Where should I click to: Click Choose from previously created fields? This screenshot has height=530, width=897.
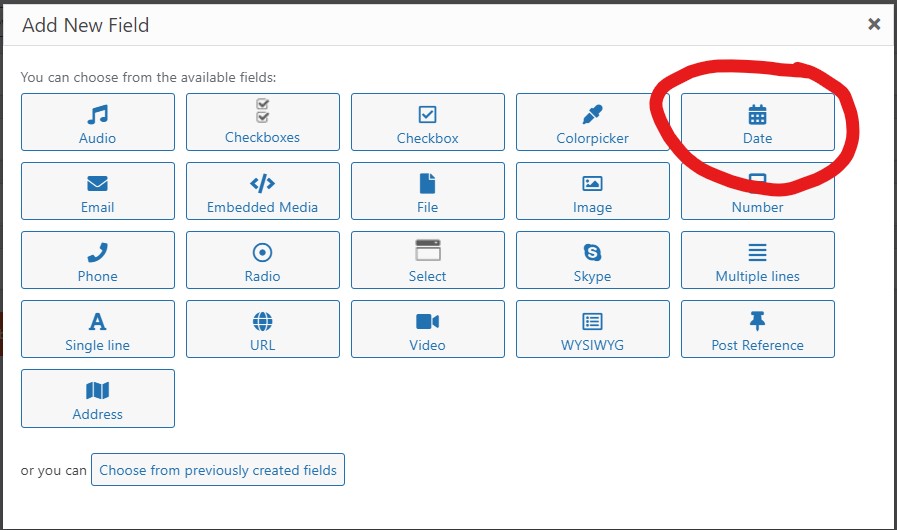point(218,470)
